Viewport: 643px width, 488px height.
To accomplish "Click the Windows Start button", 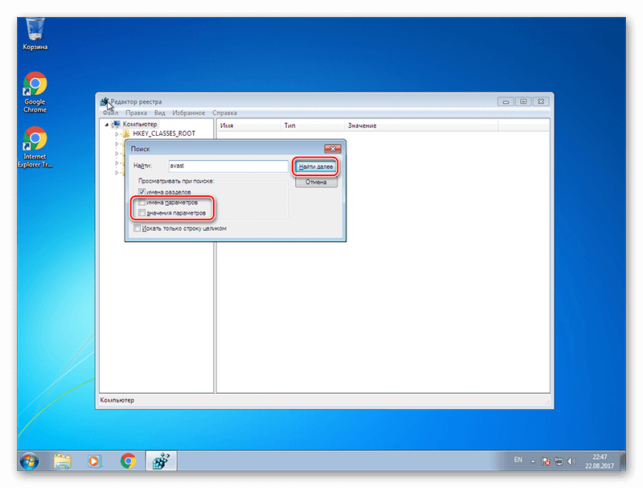I will [29, 461].
